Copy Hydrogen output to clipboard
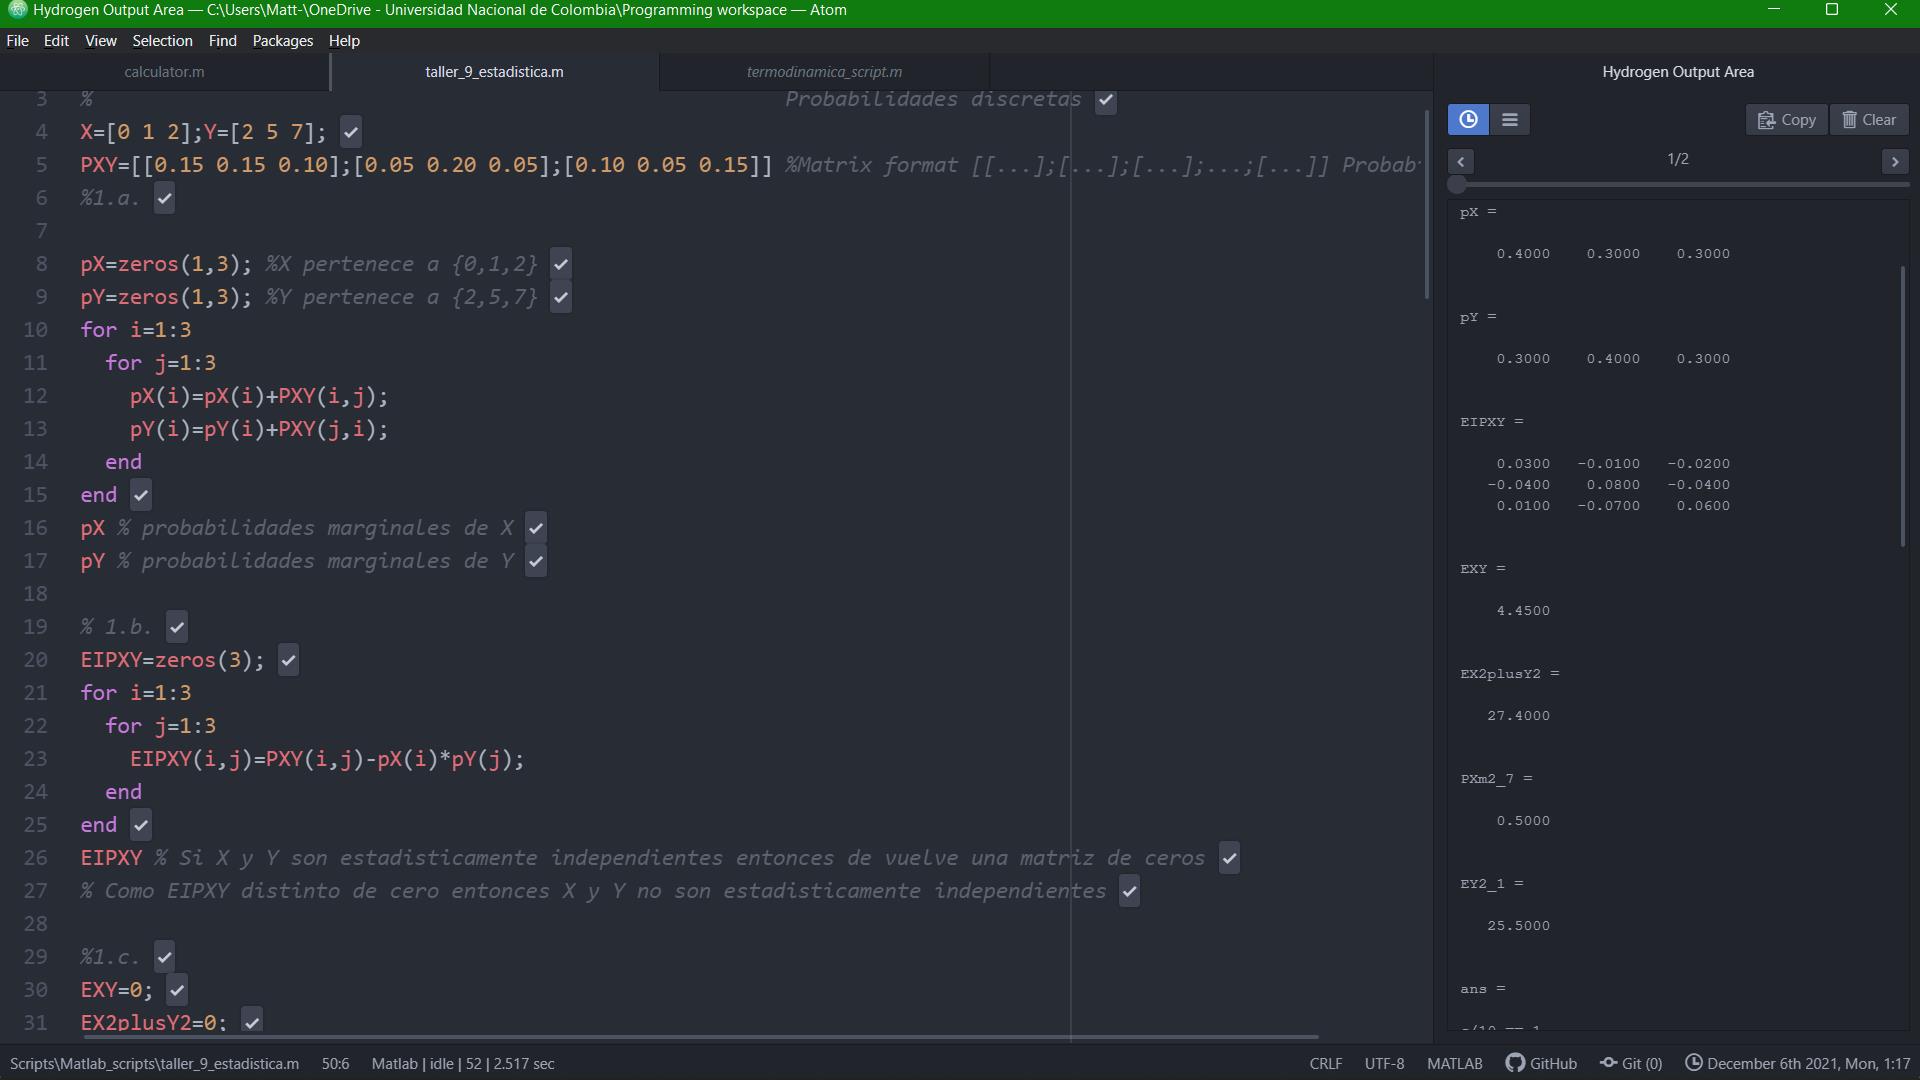This screenshot has width=1920, height=1080. click(x=1786, y=120)
